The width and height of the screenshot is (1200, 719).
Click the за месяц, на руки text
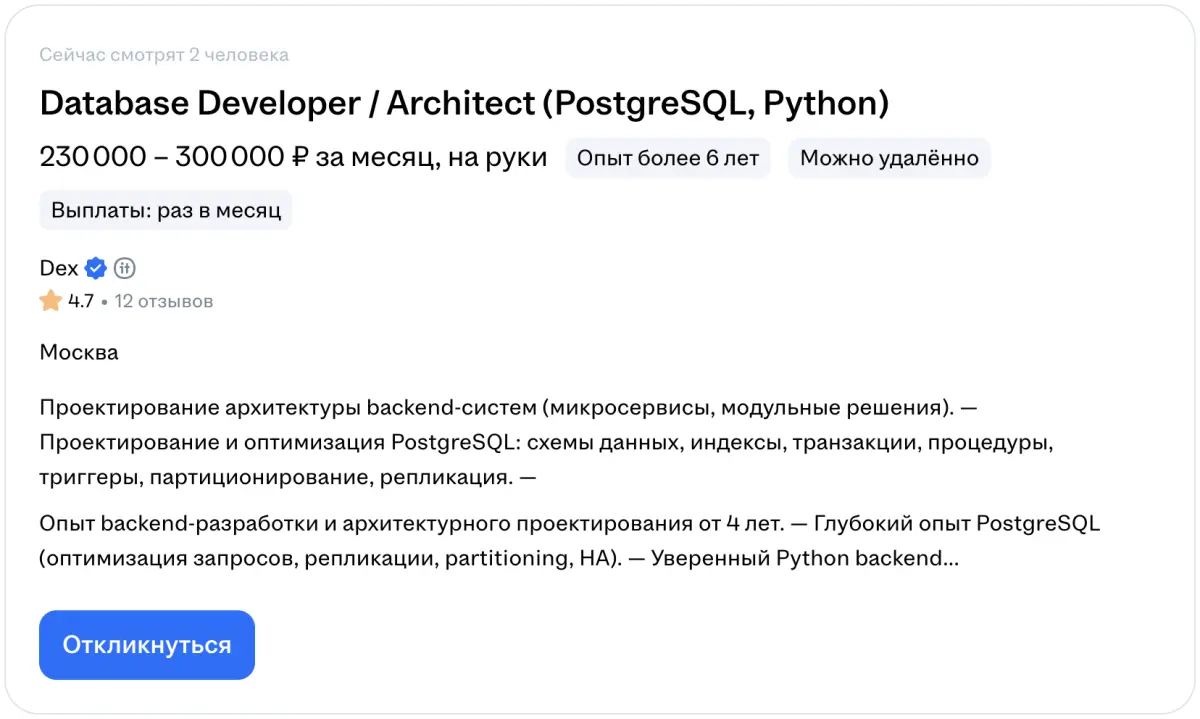(431, 157)
